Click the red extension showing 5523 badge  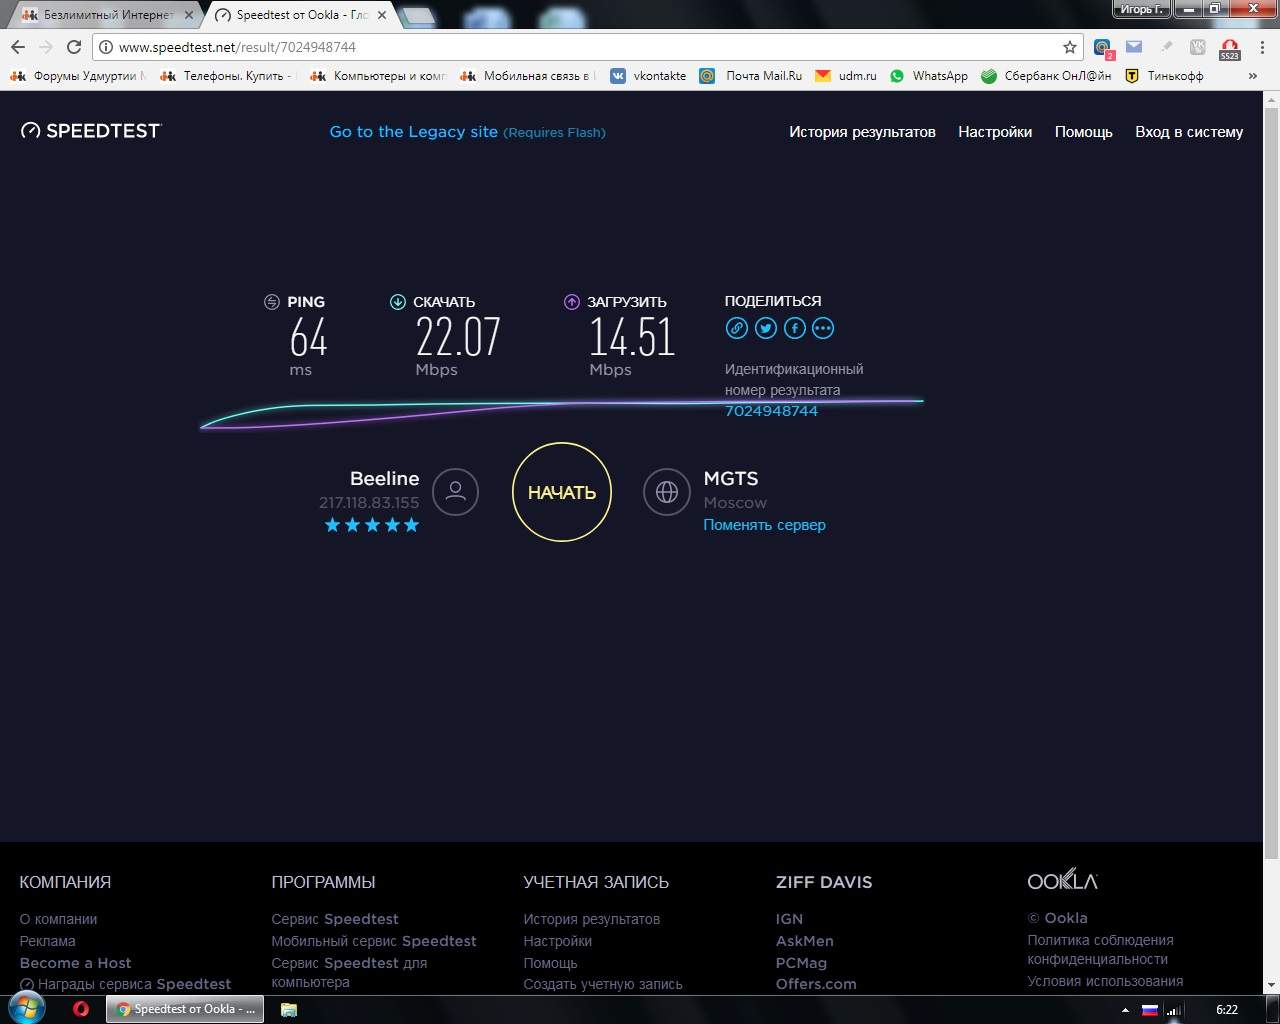(x=1230, y=48)
